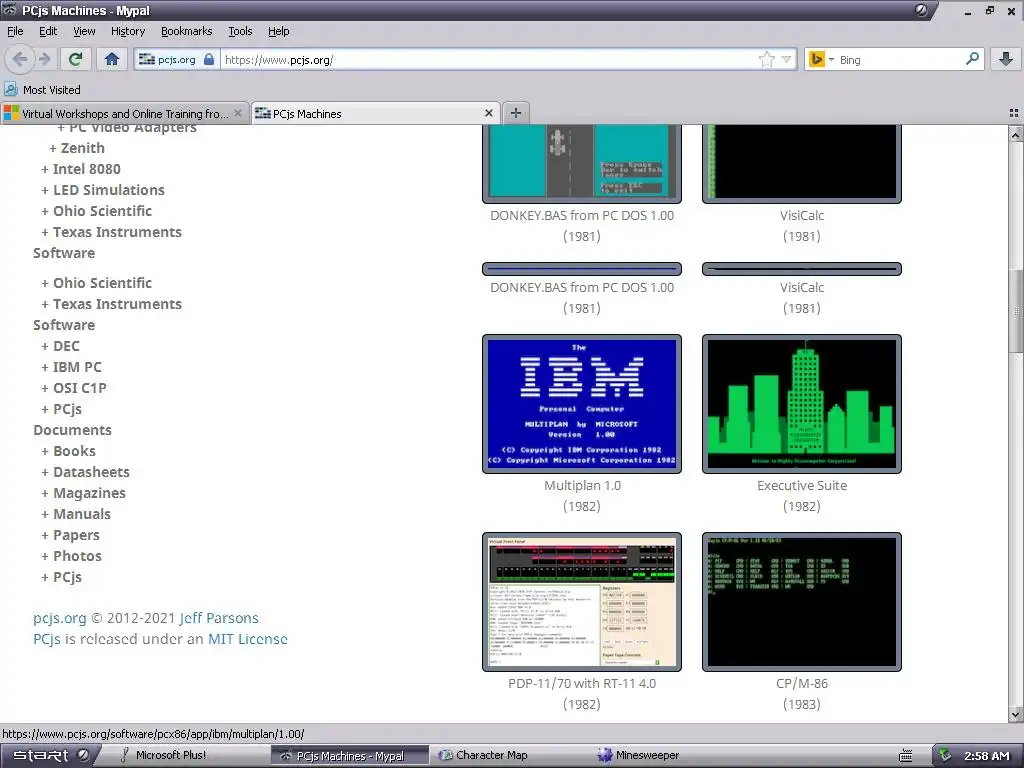Viewport: 1024px width, 768px height.
Task: Open the URL history dropdown arrow
Action: click(786, 59)
